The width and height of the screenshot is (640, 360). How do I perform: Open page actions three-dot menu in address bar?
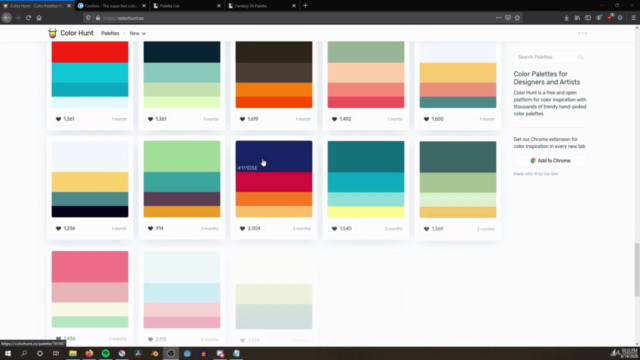click(x=498, y=18)
